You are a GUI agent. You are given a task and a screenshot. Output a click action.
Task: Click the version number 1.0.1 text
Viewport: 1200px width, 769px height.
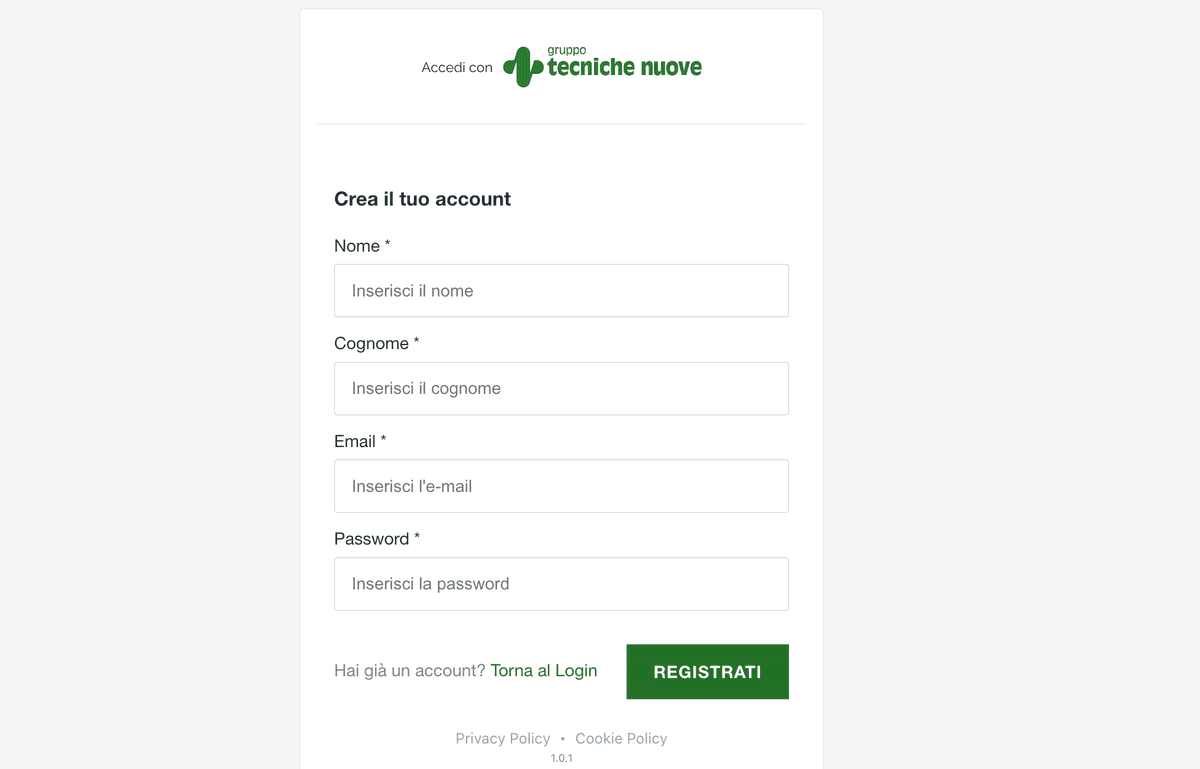coord(561,757)
